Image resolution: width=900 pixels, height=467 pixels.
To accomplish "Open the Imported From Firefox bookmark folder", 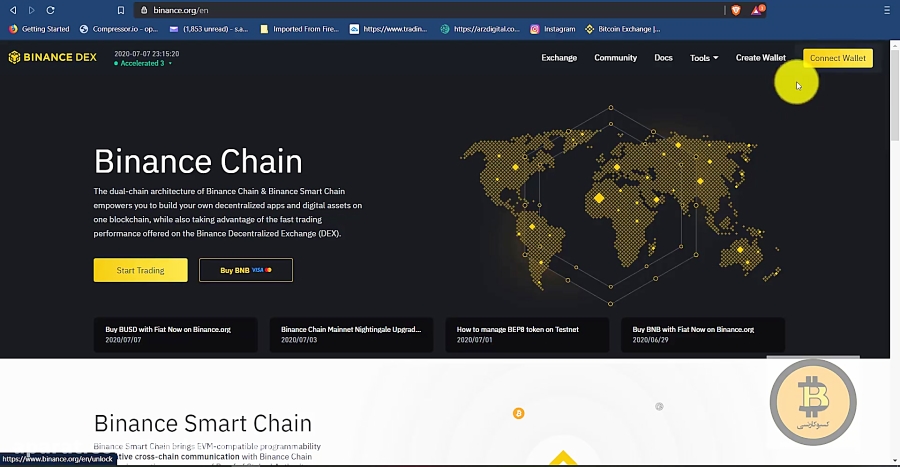I will pyautogui.click(x=299, y=29).
